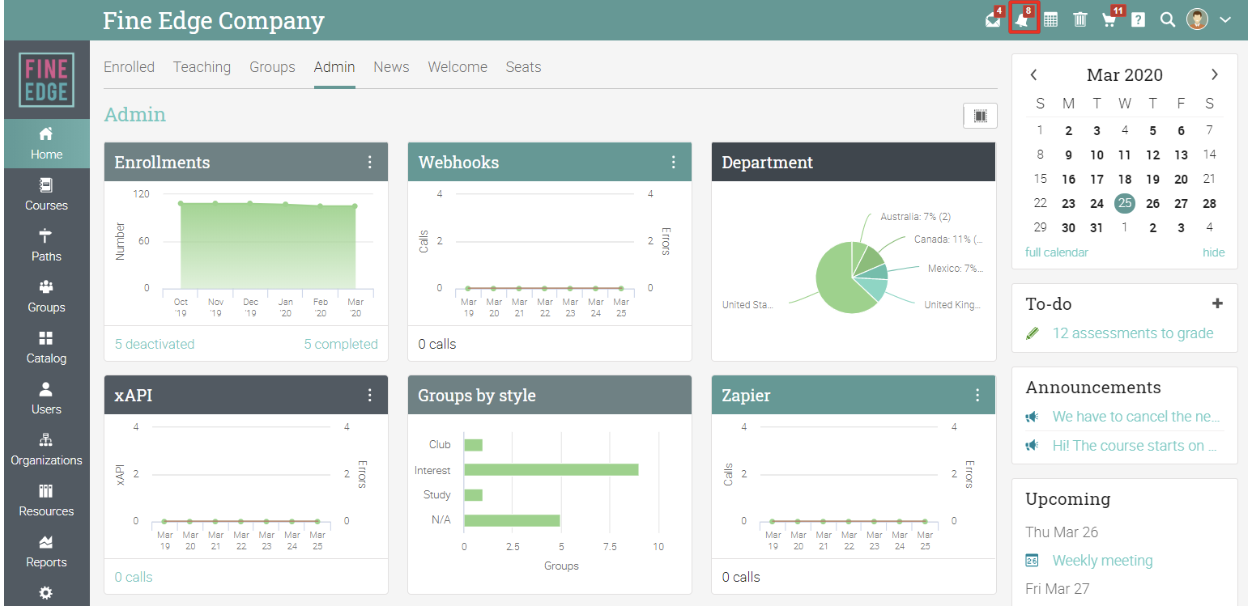This screenshot has width=1248, height=610.
Task: Open the shopping cart icon
Action: pos(1110,20)
